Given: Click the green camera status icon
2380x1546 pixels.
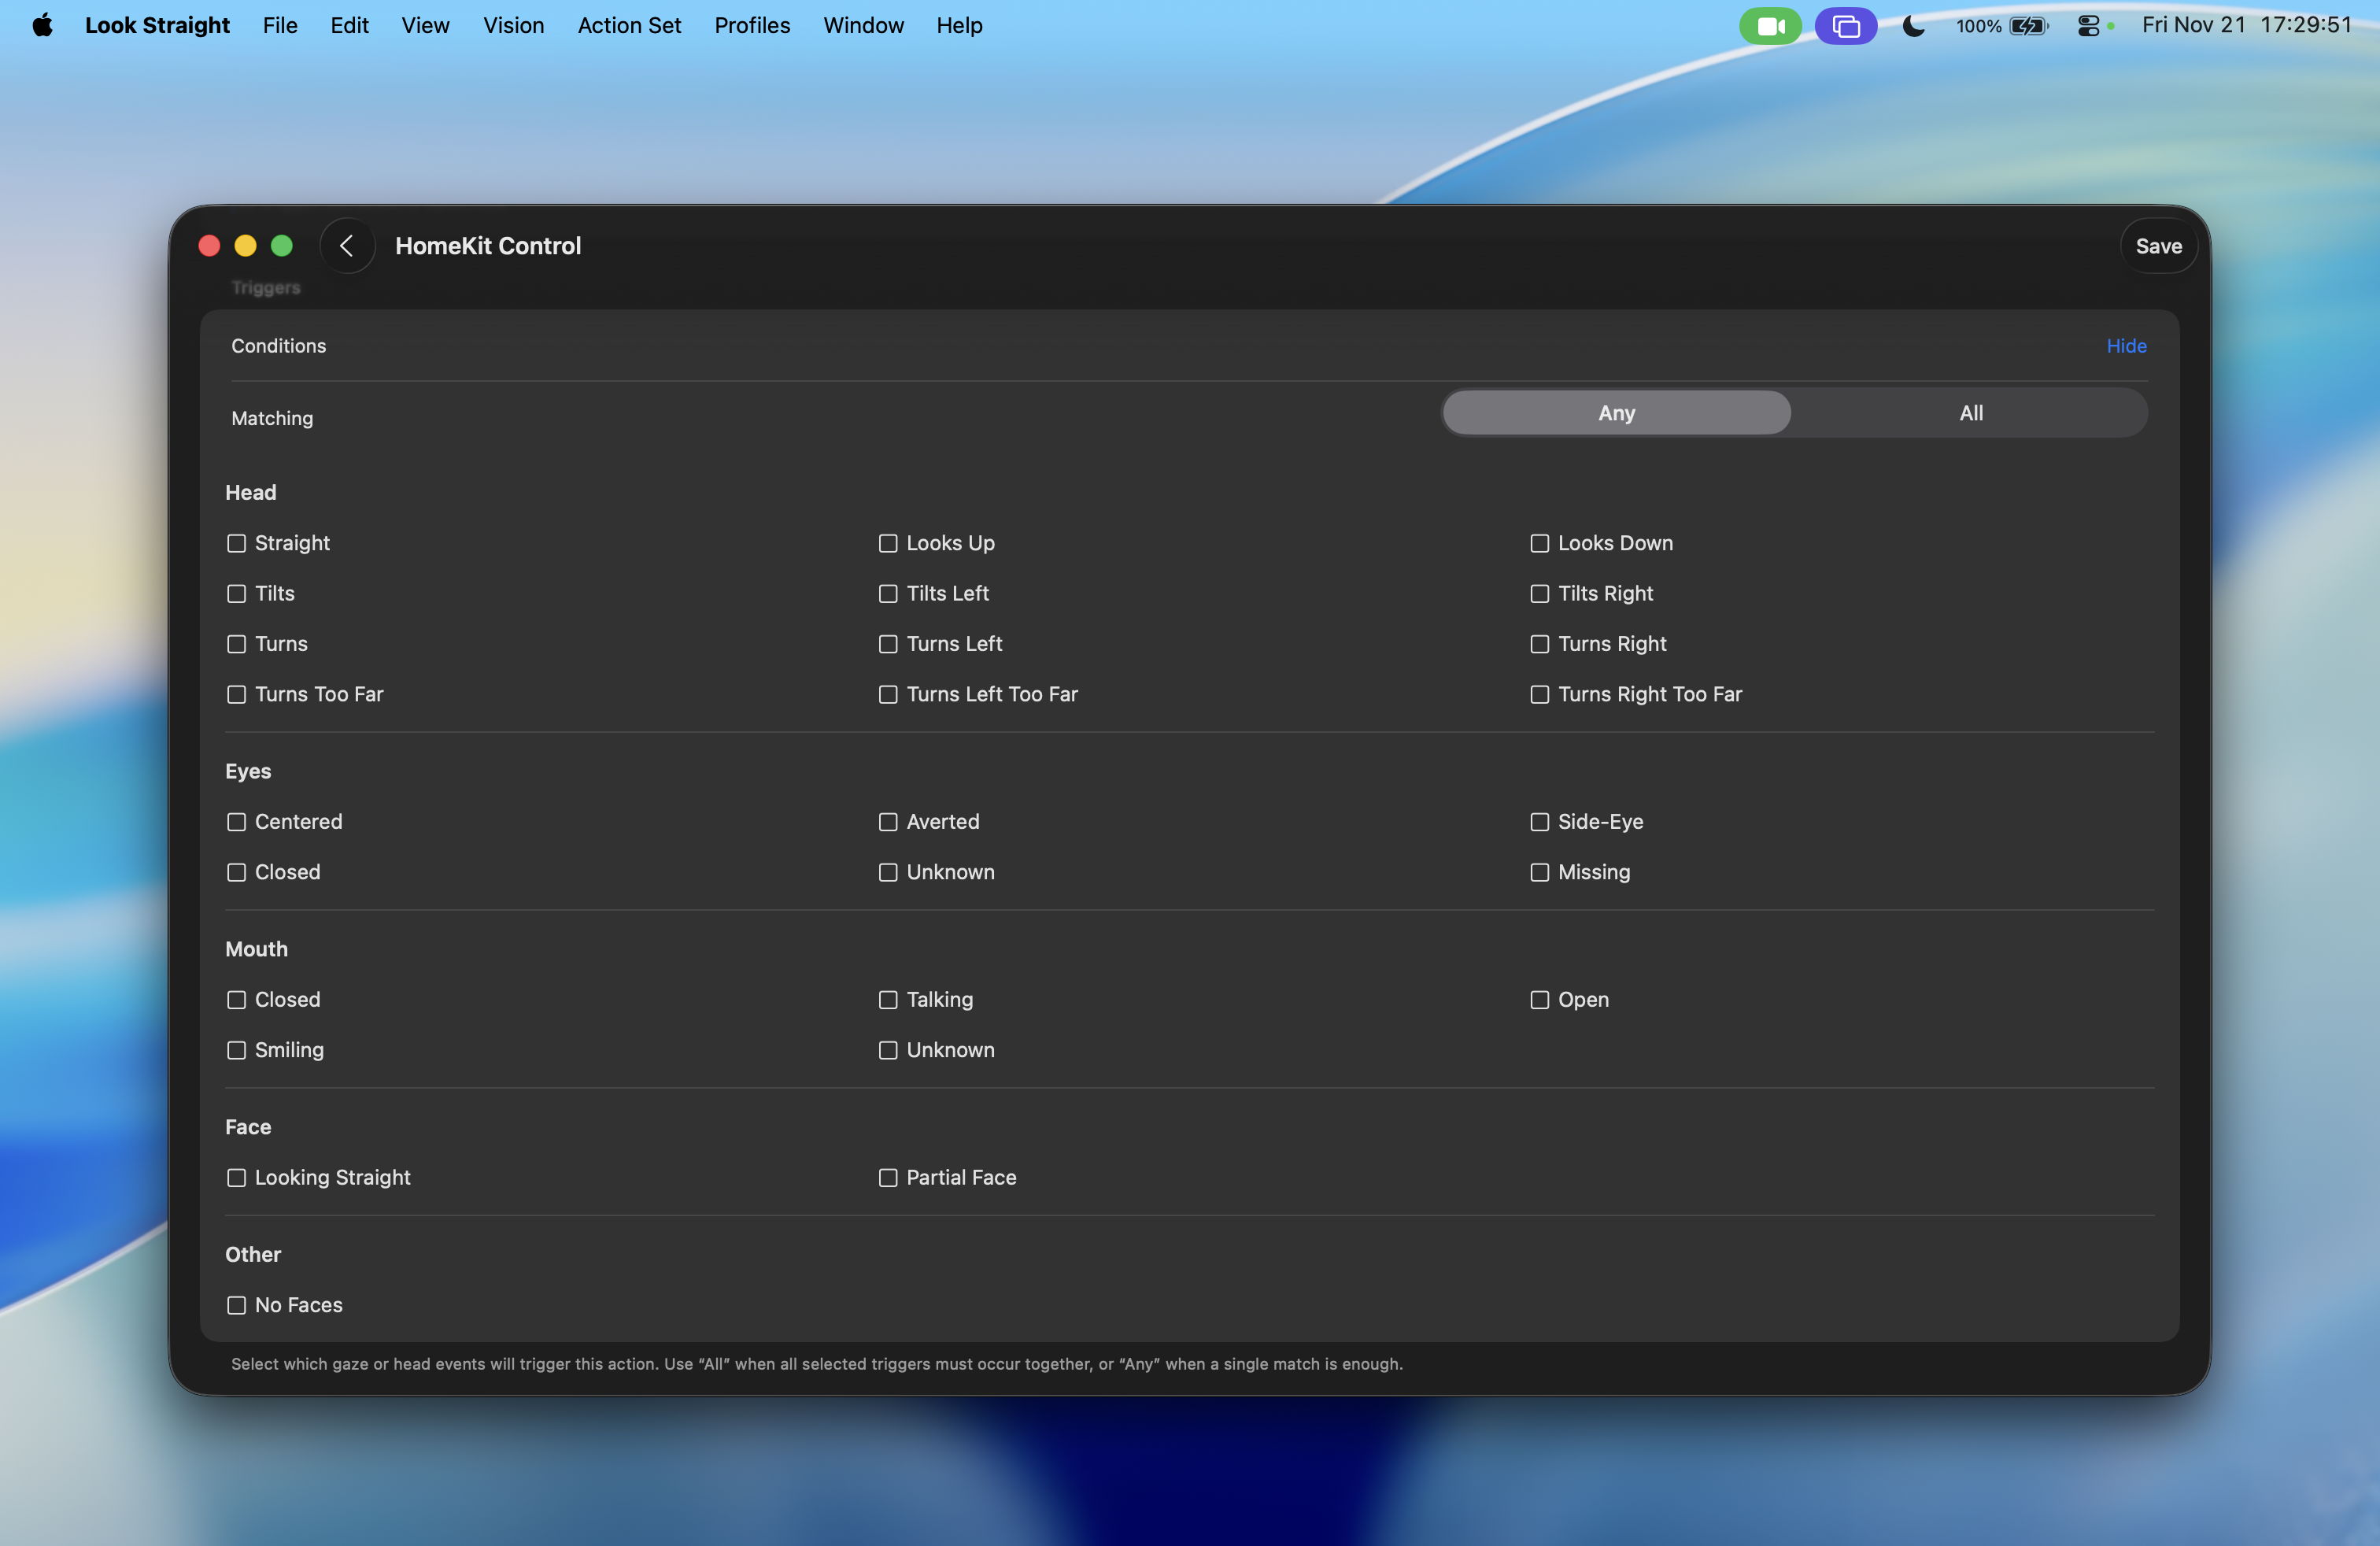Looking at the screenshot, I should tap(1770, 26).
